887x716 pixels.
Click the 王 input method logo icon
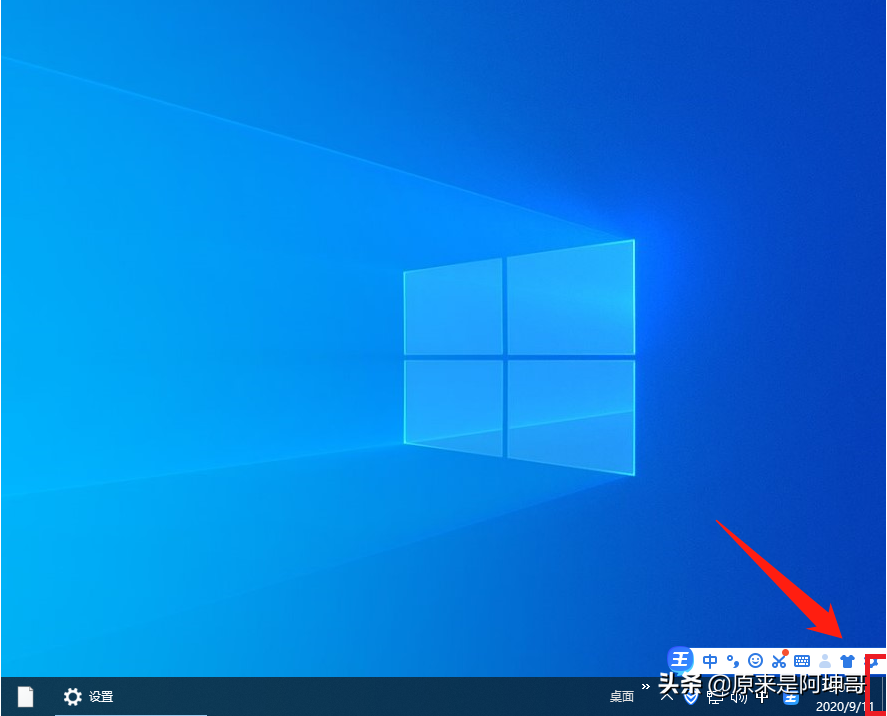tap(681, 660)
